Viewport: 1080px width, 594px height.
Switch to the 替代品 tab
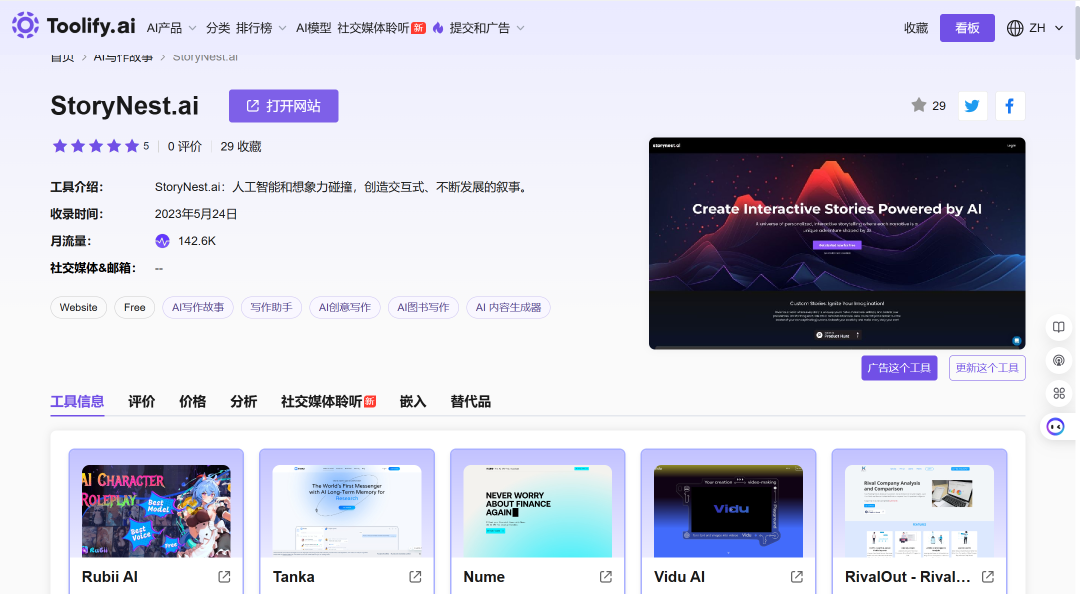tap(470, 402)
